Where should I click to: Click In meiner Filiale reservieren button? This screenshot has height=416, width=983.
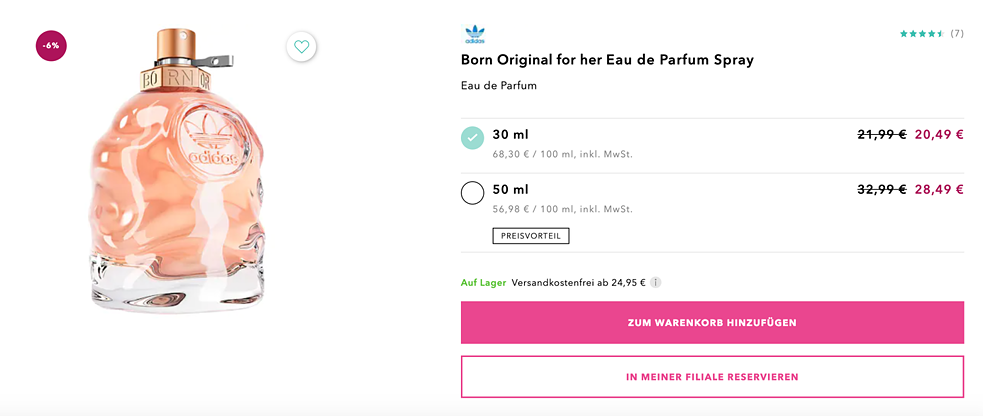point(712,377)
